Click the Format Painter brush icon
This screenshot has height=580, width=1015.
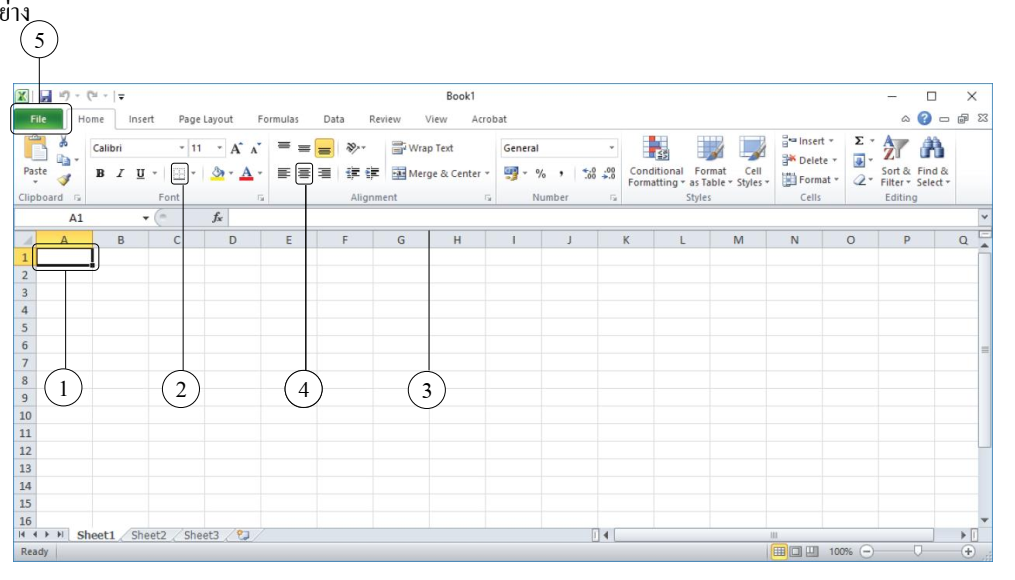(63, 180)
